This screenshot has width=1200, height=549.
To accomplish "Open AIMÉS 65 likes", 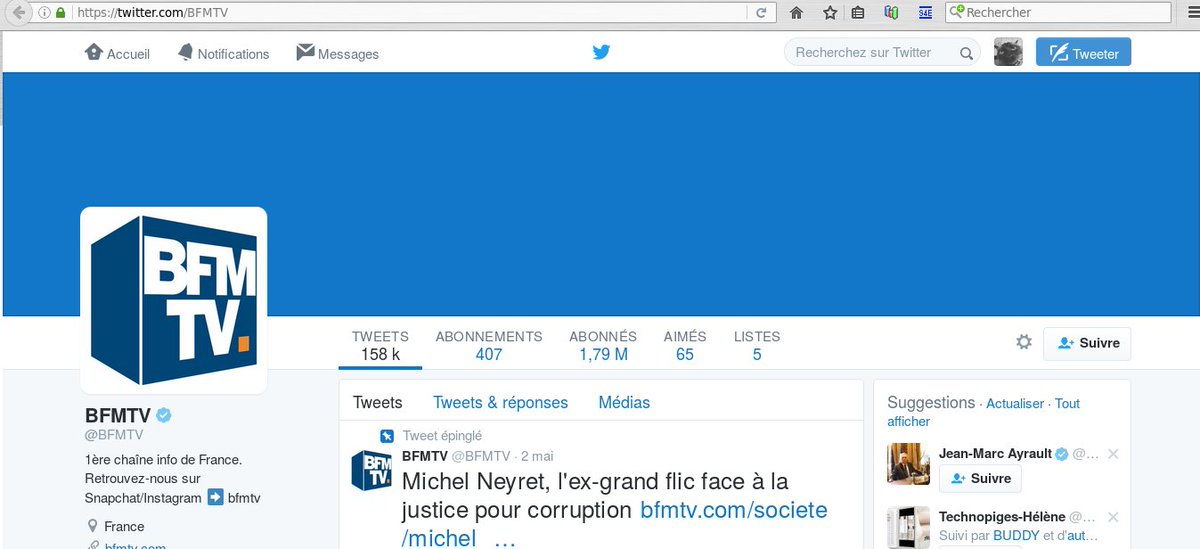I will (x=685, y=345).
